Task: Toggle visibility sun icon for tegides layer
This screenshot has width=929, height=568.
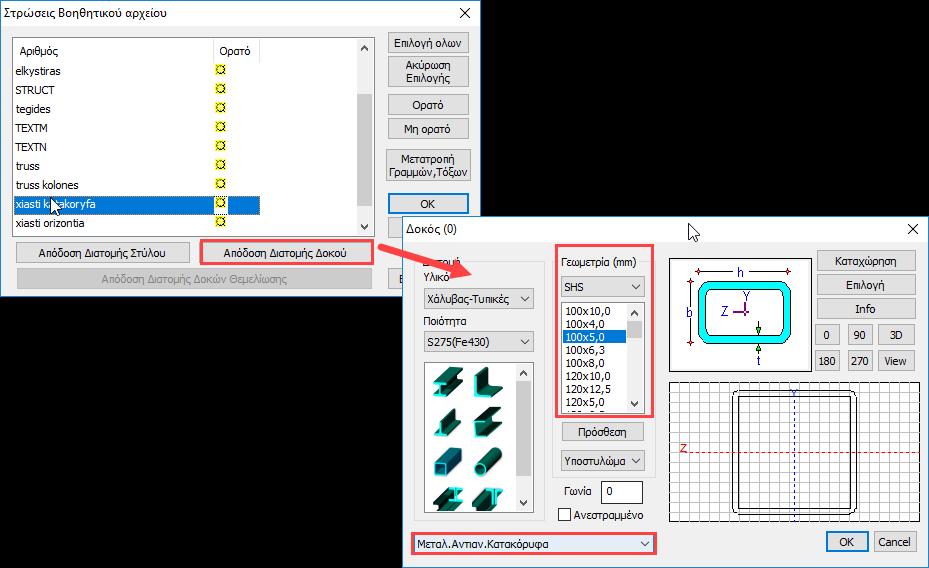Action: pyautogui.click(x=220, y=108)
